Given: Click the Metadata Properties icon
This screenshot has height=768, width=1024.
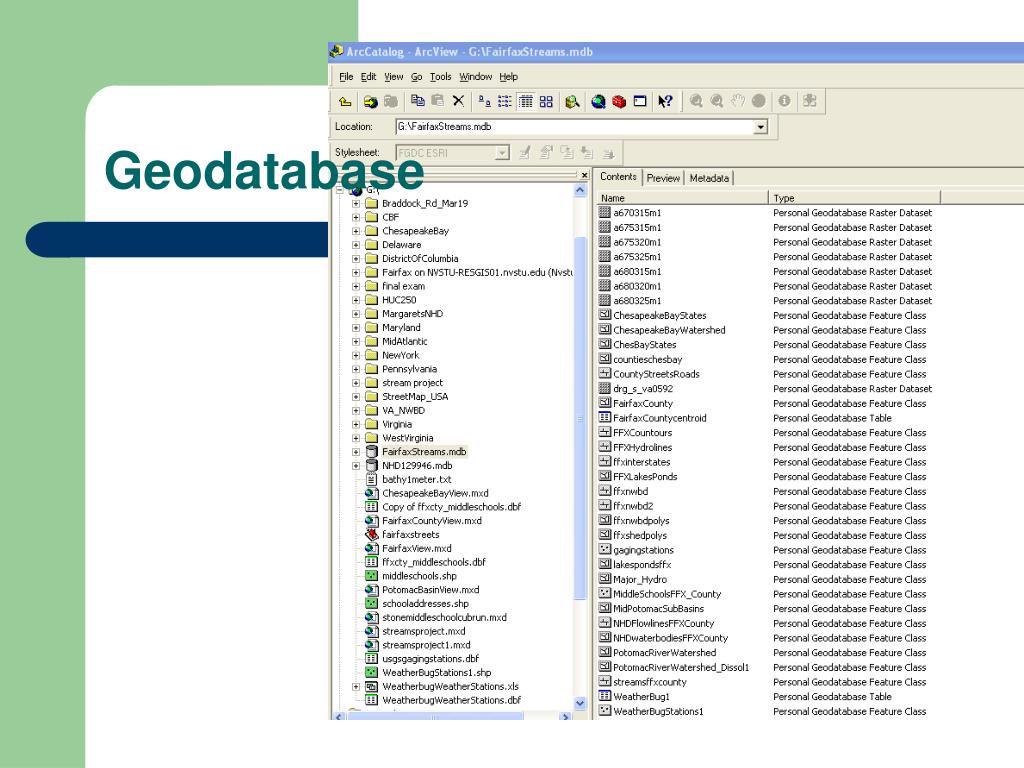Looking at the screenshot, I should (546, 153).
